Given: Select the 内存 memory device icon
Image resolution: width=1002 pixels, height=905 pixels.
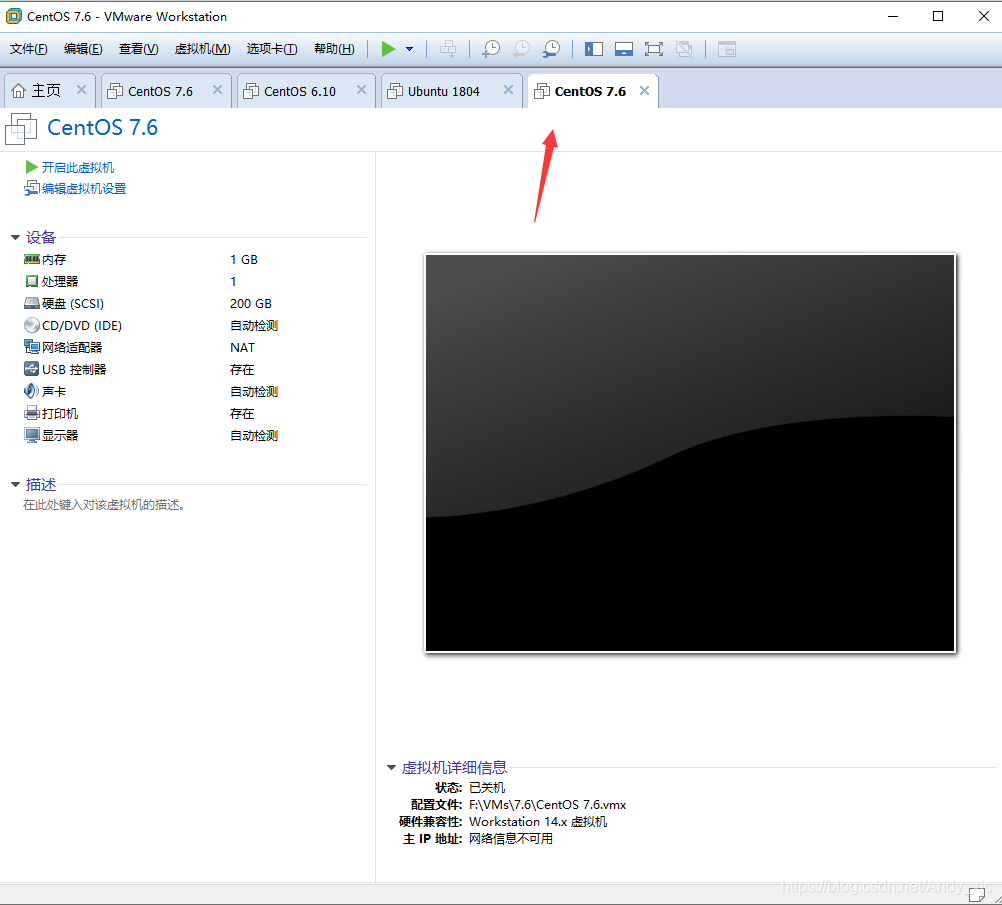Looking at the screenshot, I should pyautogui.click(x=31, y=259).
